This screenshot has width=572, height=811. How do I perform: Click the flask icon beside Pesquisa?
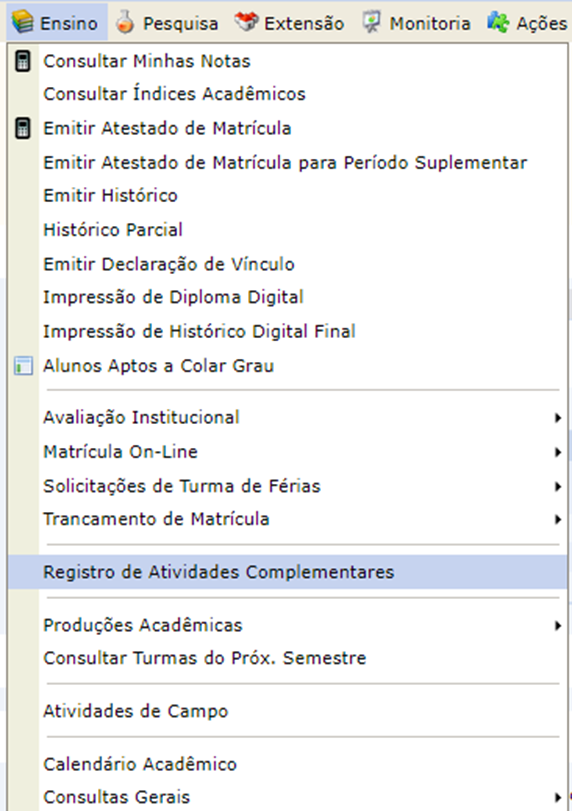[x=125, y=22]
